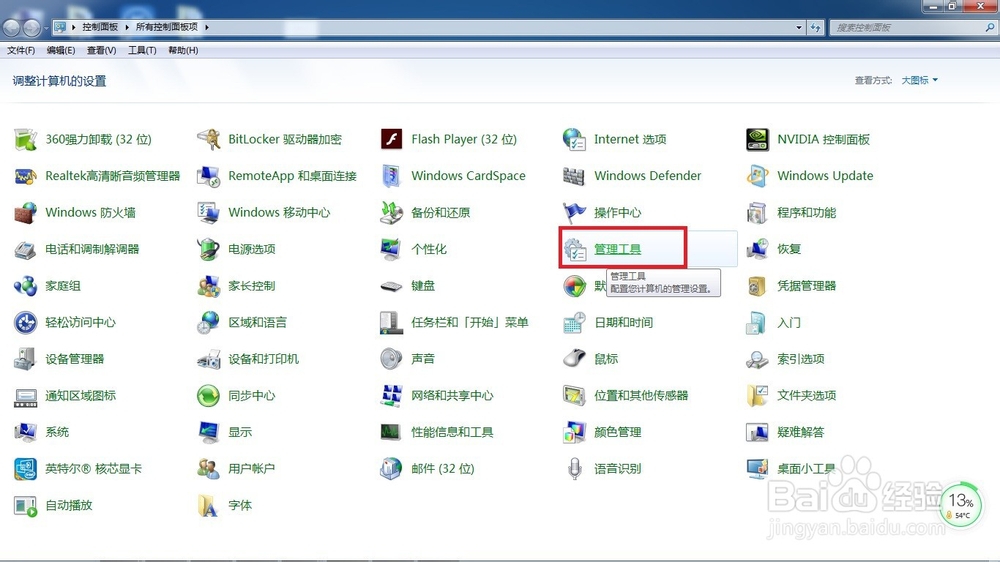The height and width of the screenshot is (562, 1000).
Task: Open the 帮助(H) menu
Action: [183, 50]
